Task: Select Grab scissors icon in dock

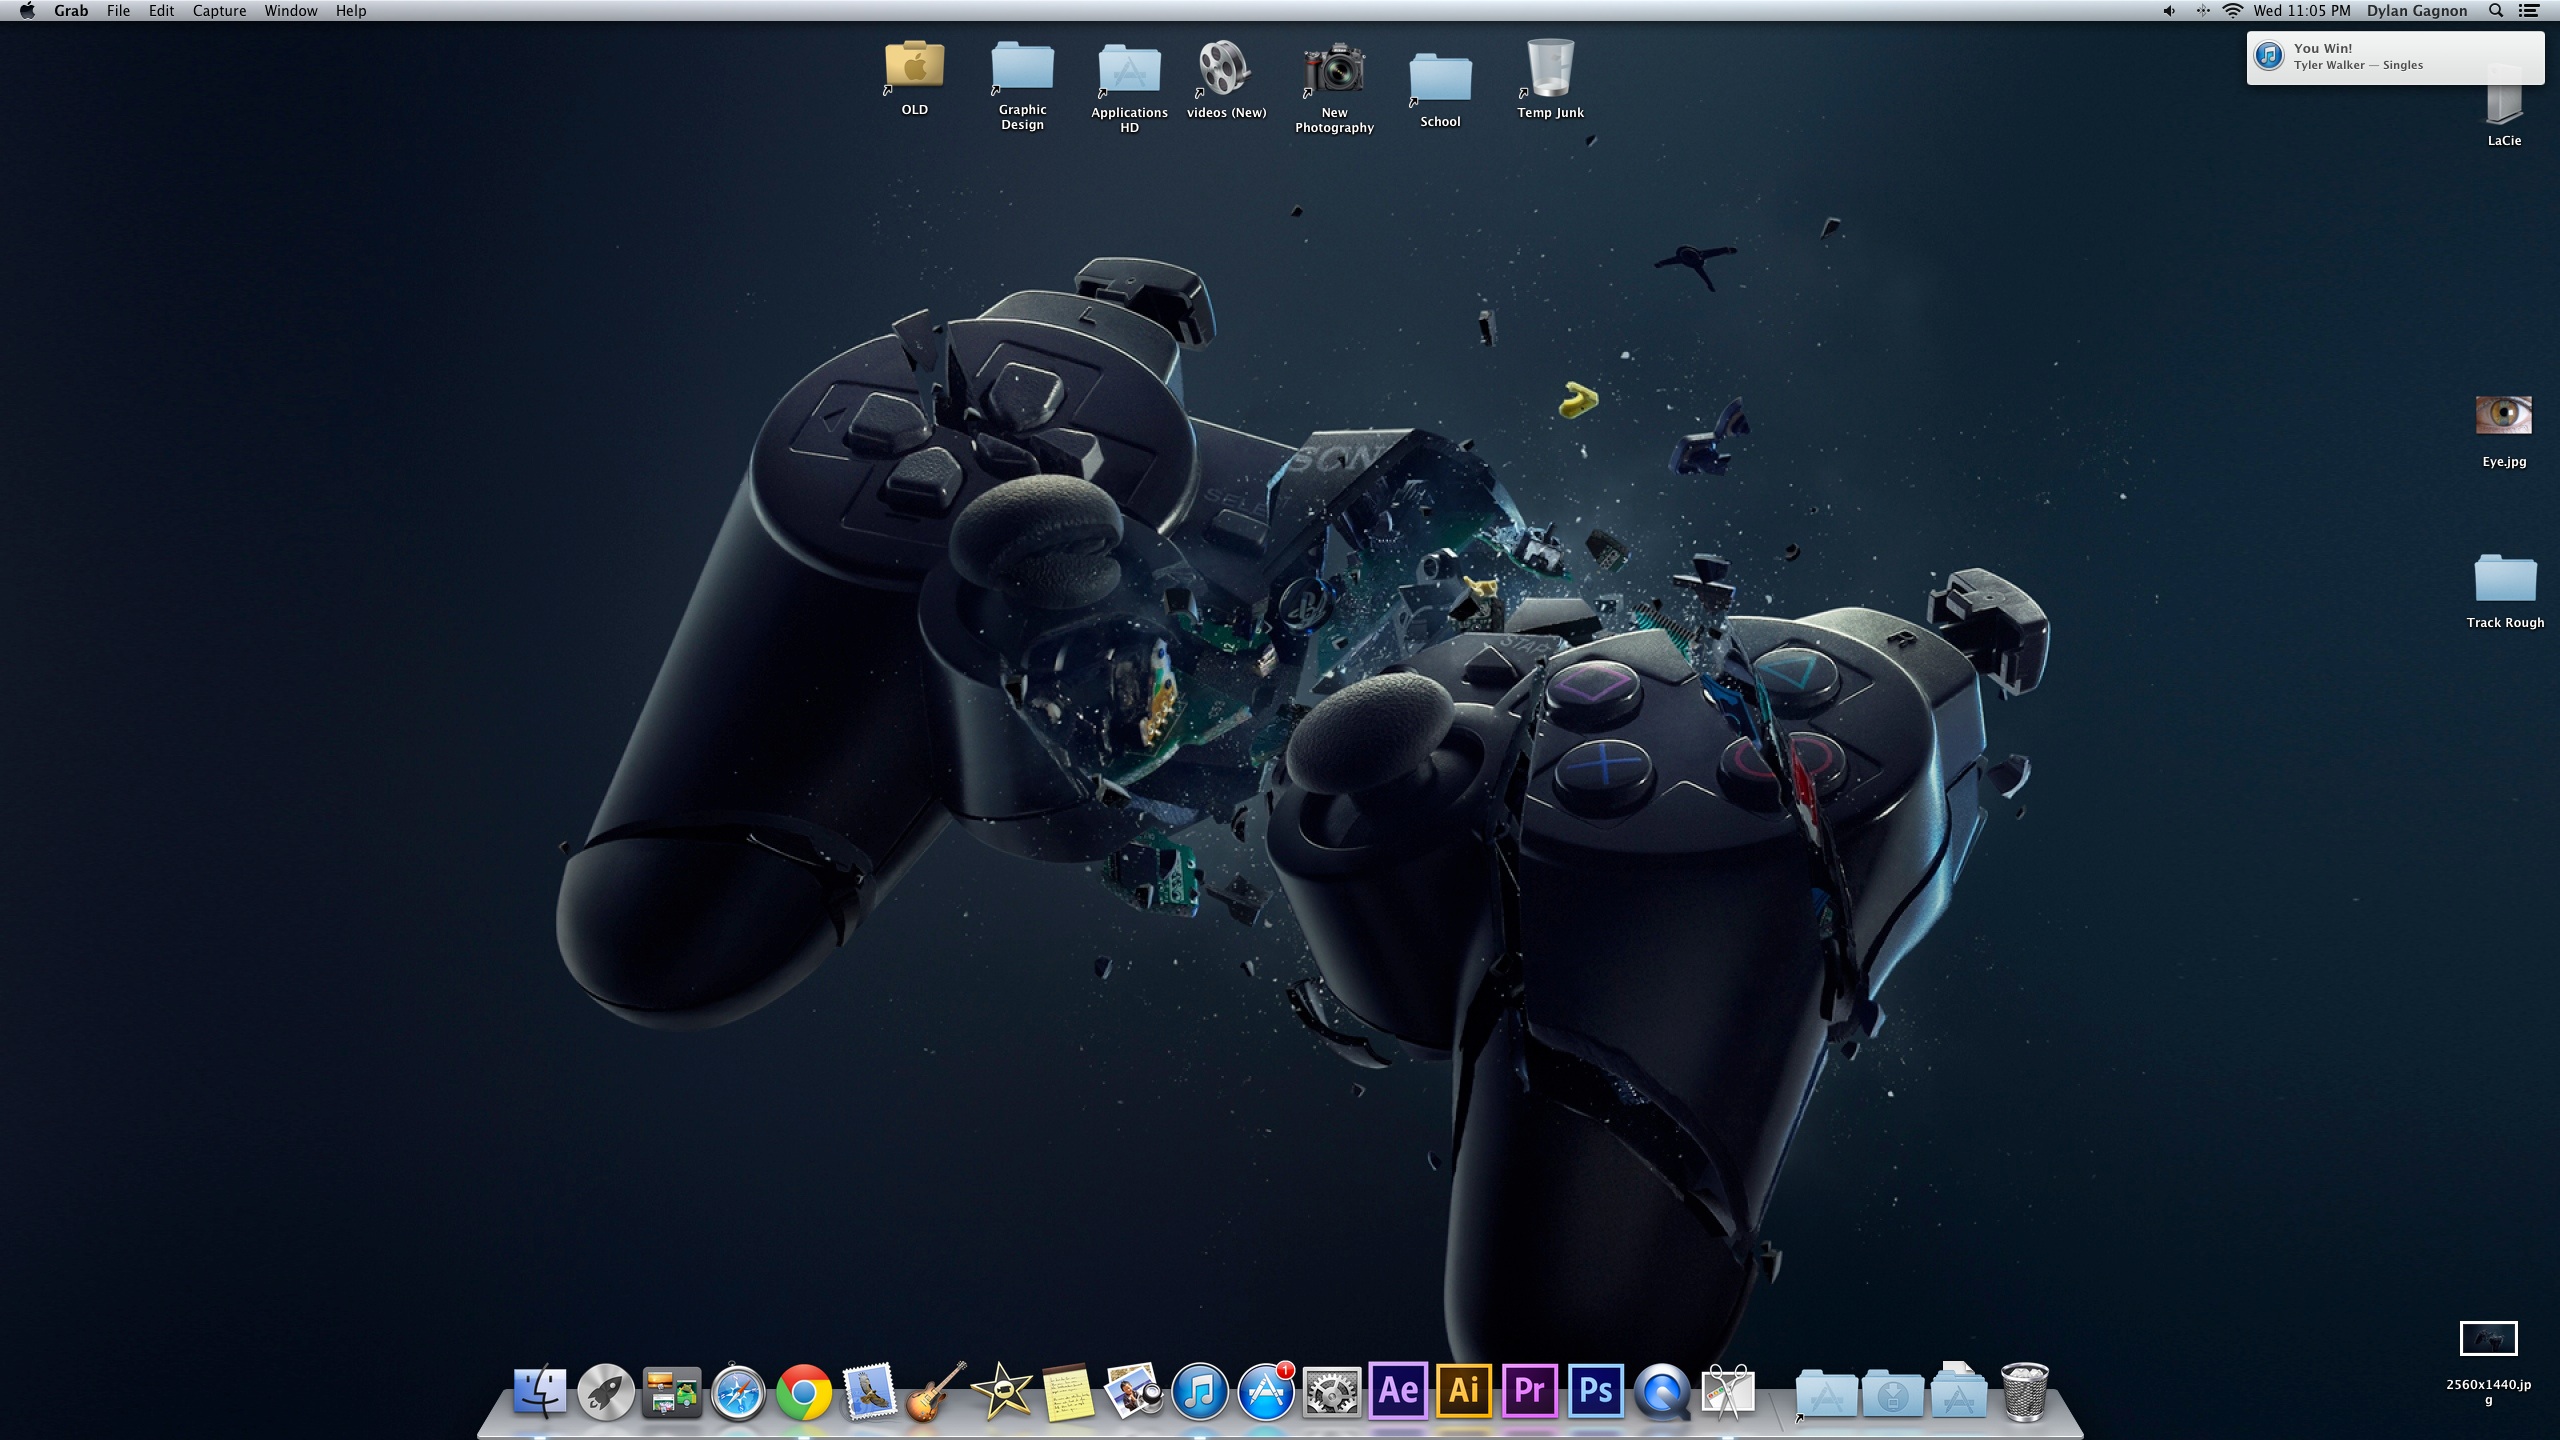Action: [1728, 1391]
